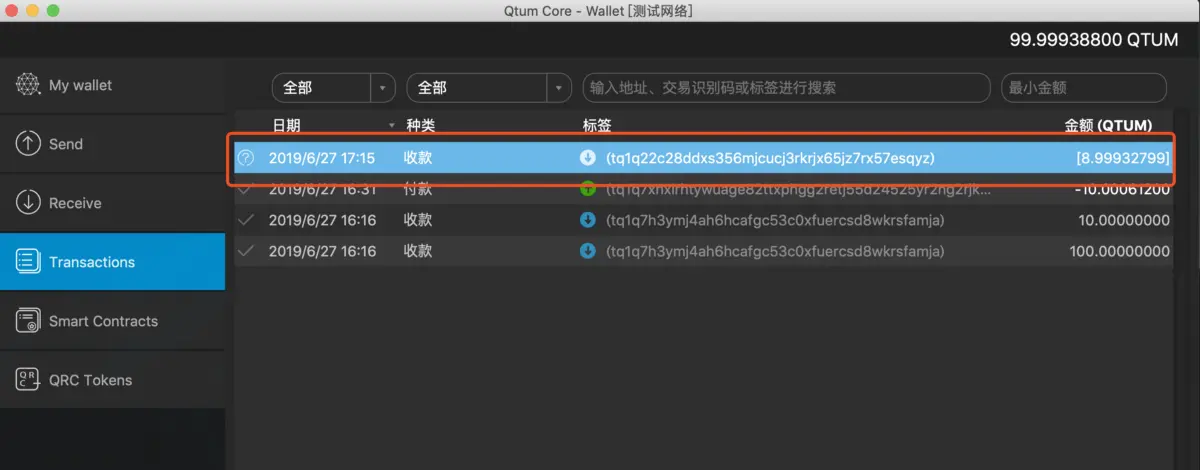
Task: Click the 金额 (QTUM) column header
Action: (1108, 126)
